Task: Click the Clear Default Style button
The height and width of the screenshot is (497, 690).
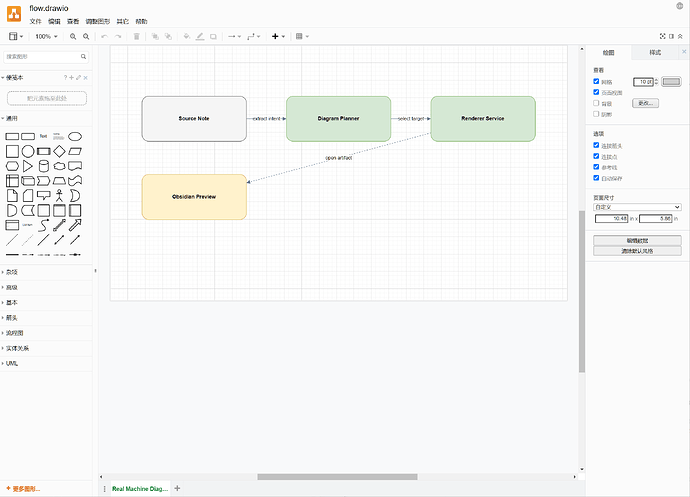Action: pyautogui.click(x=637, y=251)
